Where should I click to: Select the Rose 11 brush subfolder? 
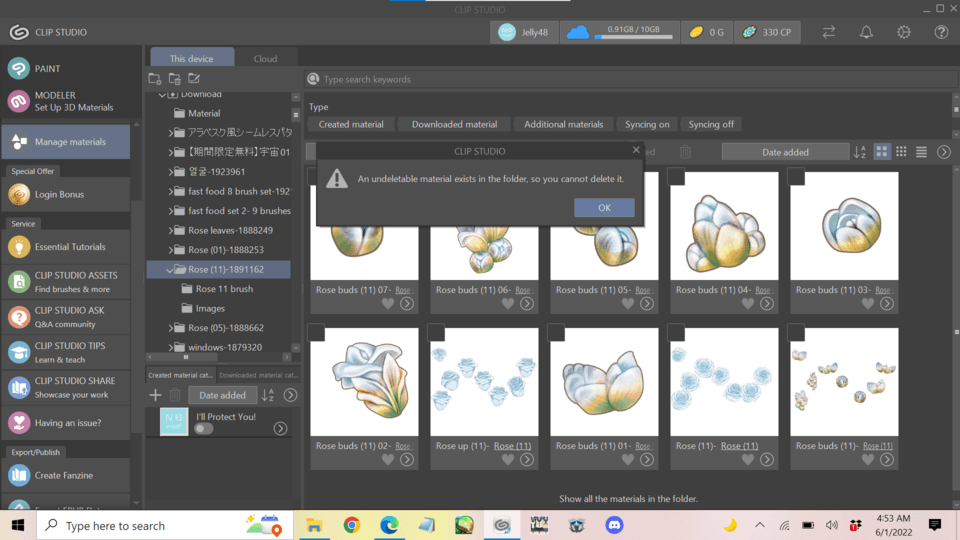pyautogui.click(x=224, y=289)
